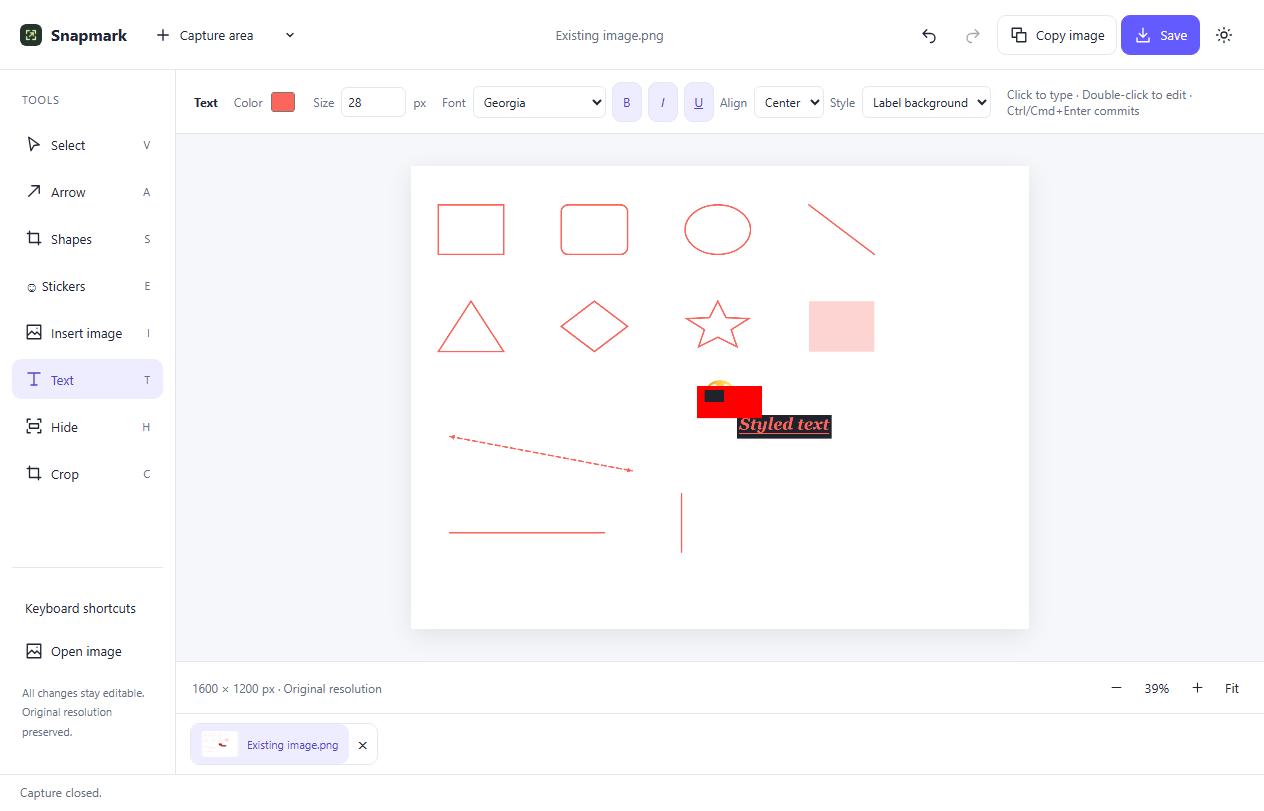Click the font Size input field
This screenshot has height=811, width=1264.
(373, 102)
